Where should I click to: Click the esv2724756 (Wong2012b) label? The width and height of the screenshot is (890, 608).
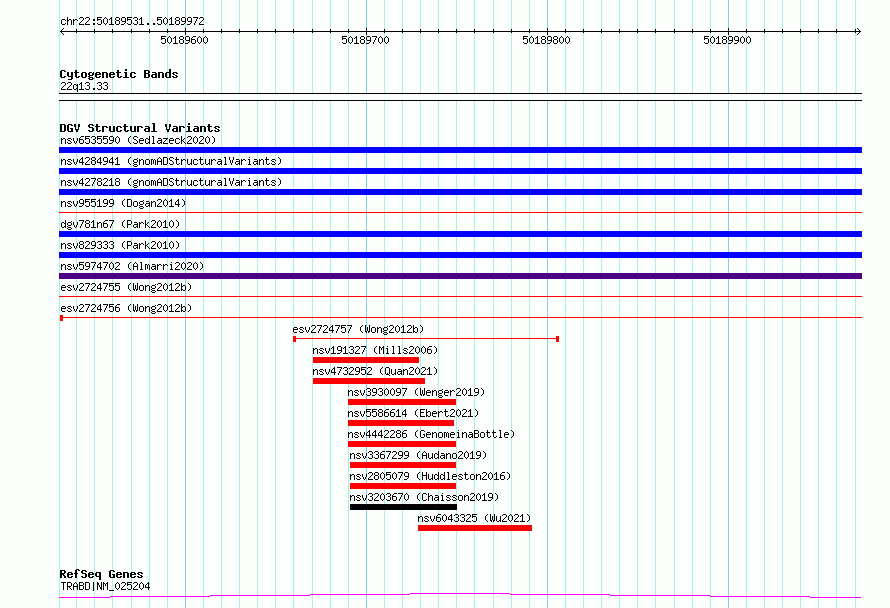point(126,308)
